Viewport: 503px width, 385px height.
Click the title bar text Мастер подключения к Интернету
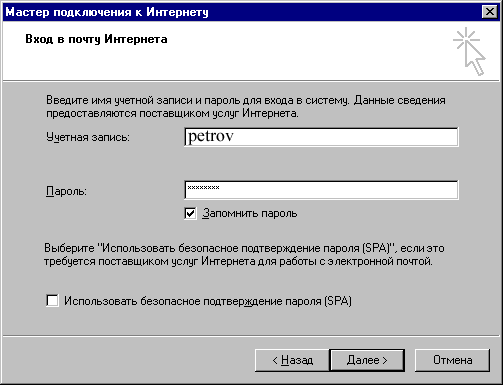click(x=107, y=12)
